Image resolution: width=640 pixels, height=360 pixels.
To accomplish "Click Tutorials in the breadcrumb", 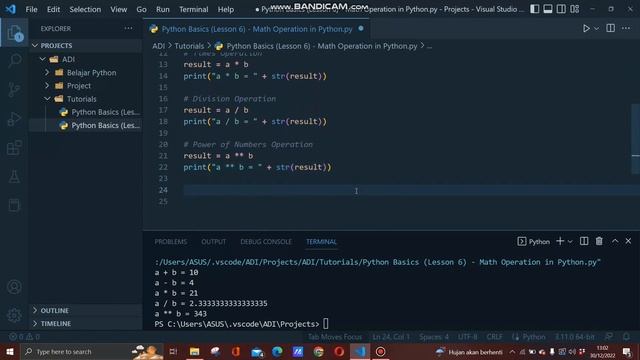I will (x=189, y=46).
